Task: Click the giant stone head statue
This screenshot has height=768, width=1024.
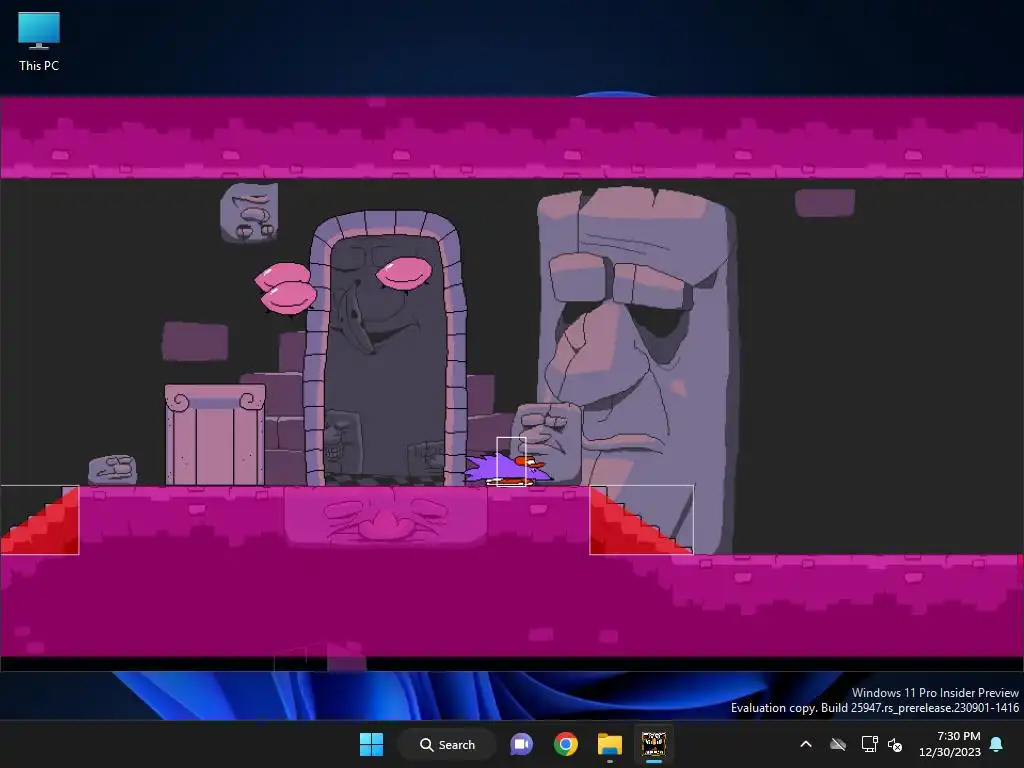Action: coord(637,369)
